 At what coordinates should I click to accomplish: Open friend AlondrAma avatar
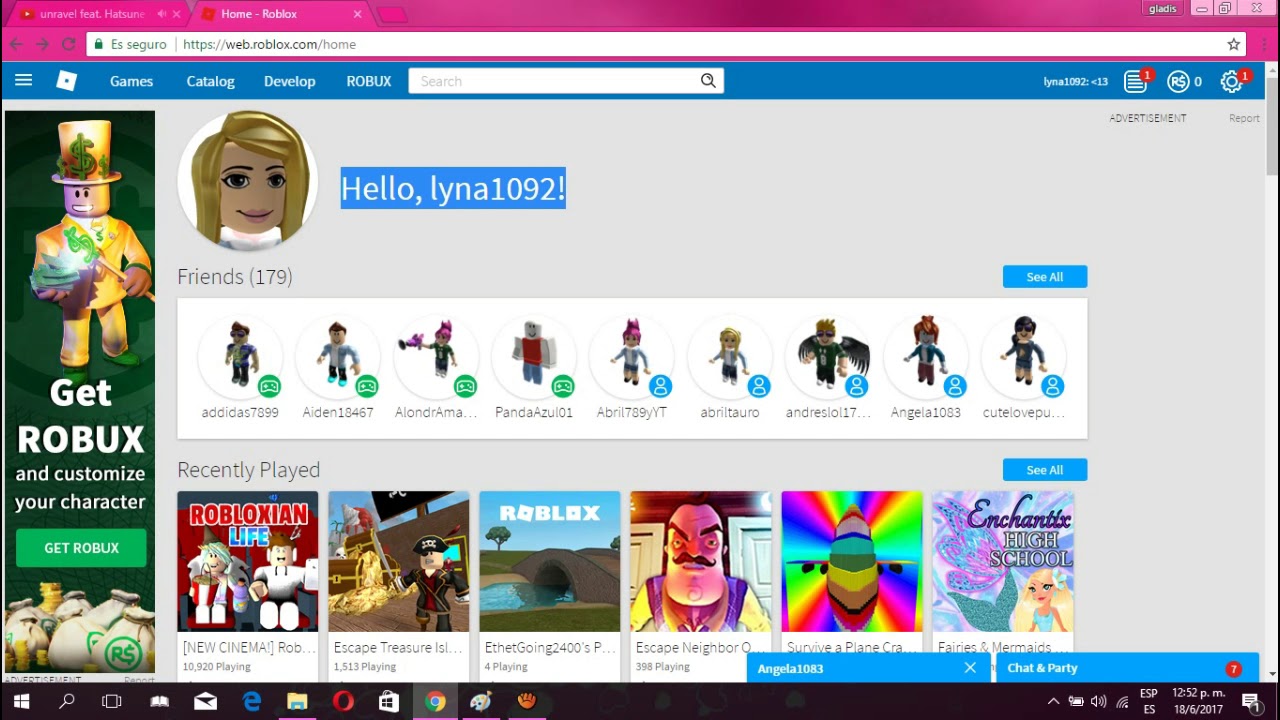click(436, 357)
